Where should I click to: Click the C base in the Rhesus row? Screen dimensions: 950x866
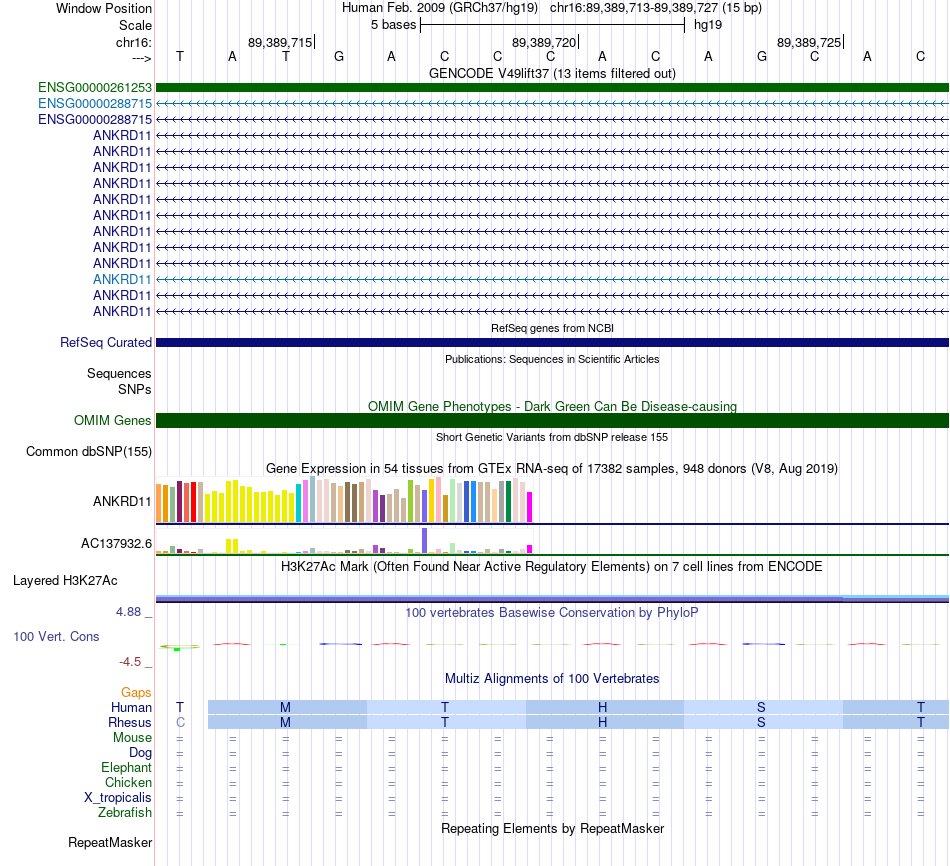pyautogui.click(x=180, y=722)
